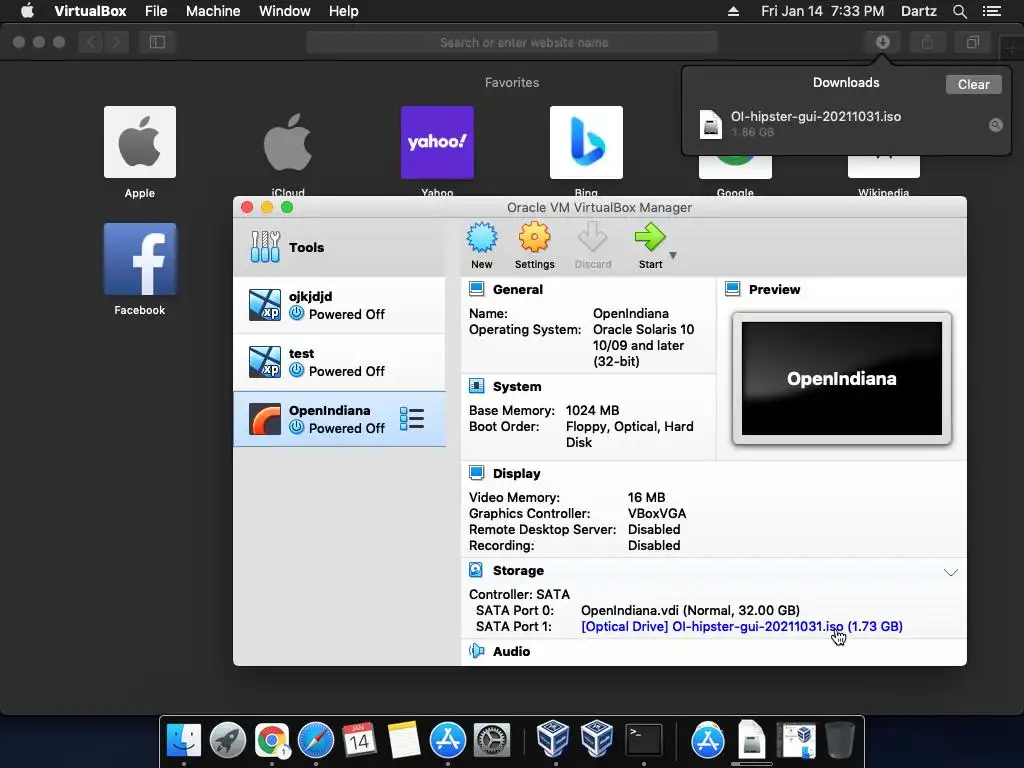Open the Help menu
The height and width of the screenshot is (768, 1024).
tap(344, 11)
